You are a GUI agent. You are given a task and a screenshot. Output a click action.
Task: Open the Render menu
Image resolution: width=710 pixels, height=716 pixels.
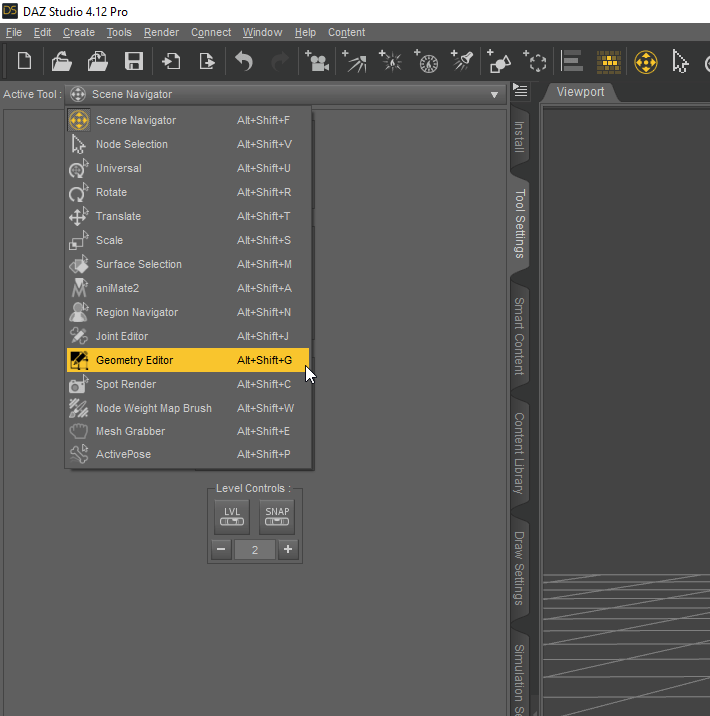[161, 32]
